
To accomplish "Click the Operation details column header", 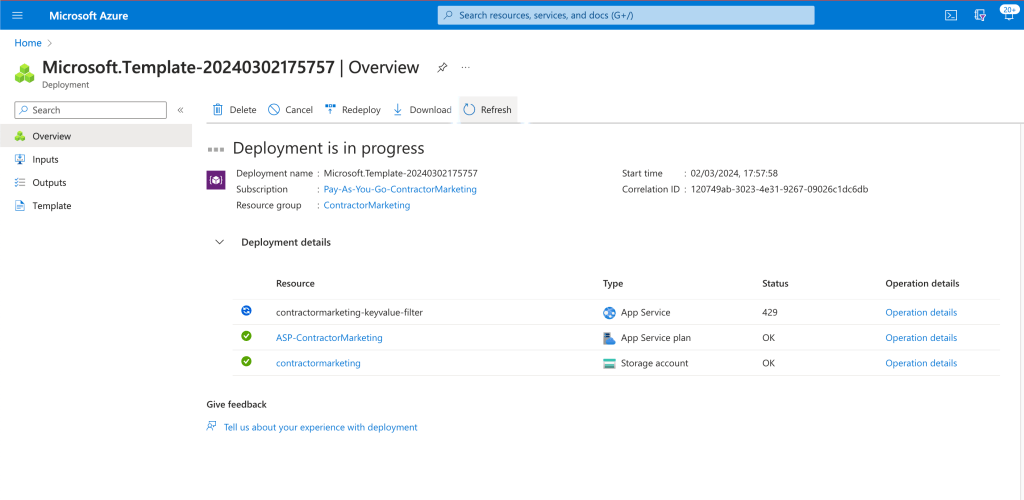I will [x=922, y=284].
